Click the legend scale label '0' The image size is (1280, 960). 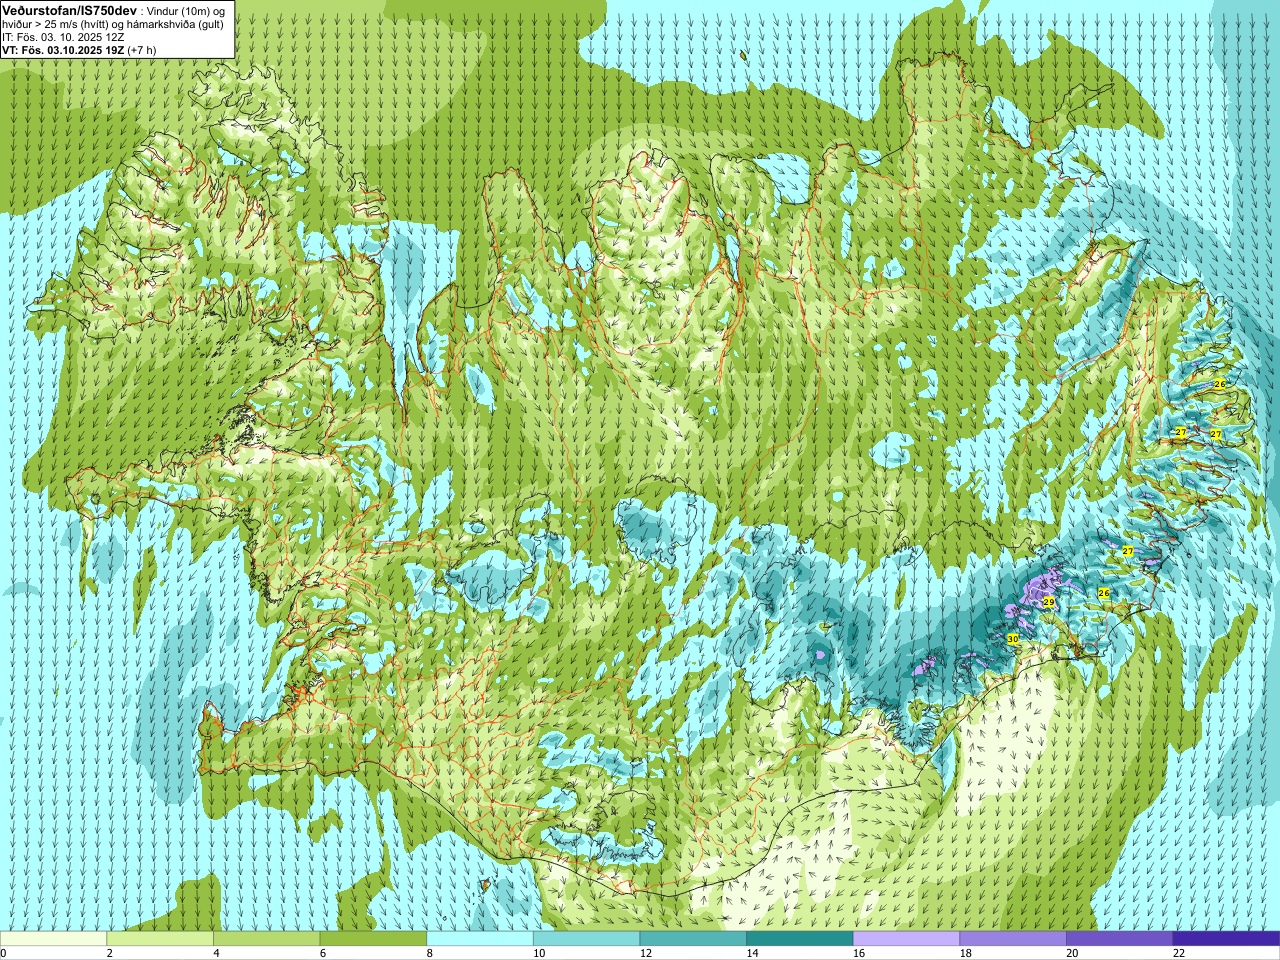coord(3,953)
